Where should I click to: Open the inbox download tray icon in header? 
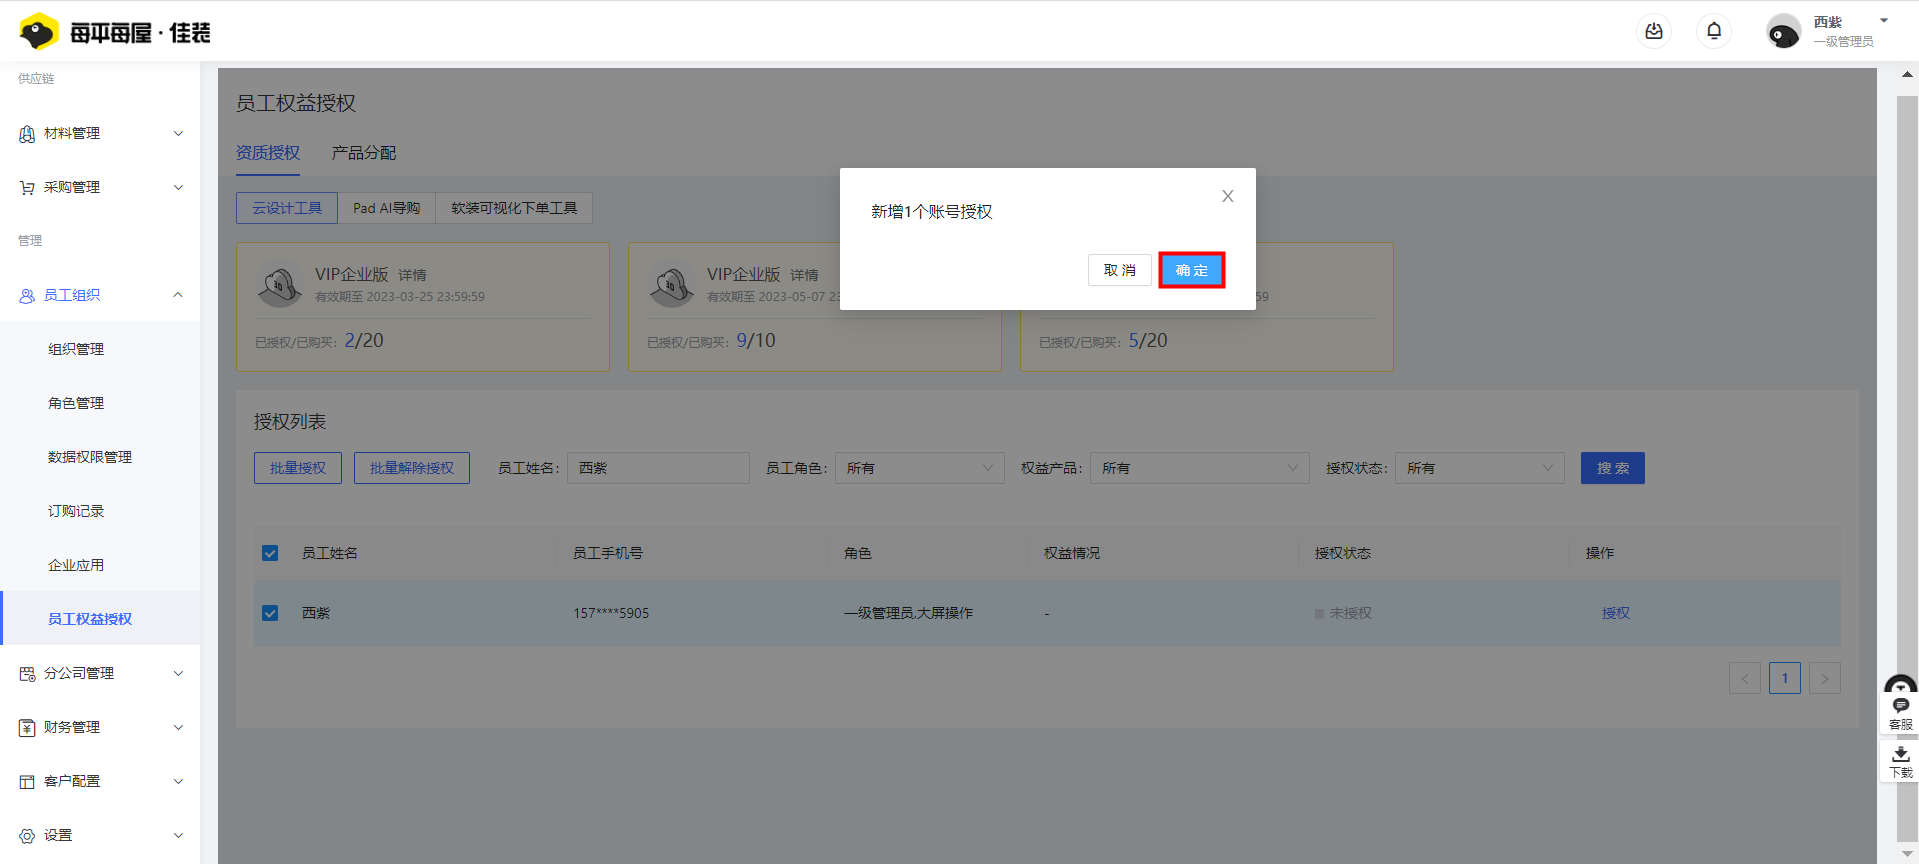(x=1654, y=32)
